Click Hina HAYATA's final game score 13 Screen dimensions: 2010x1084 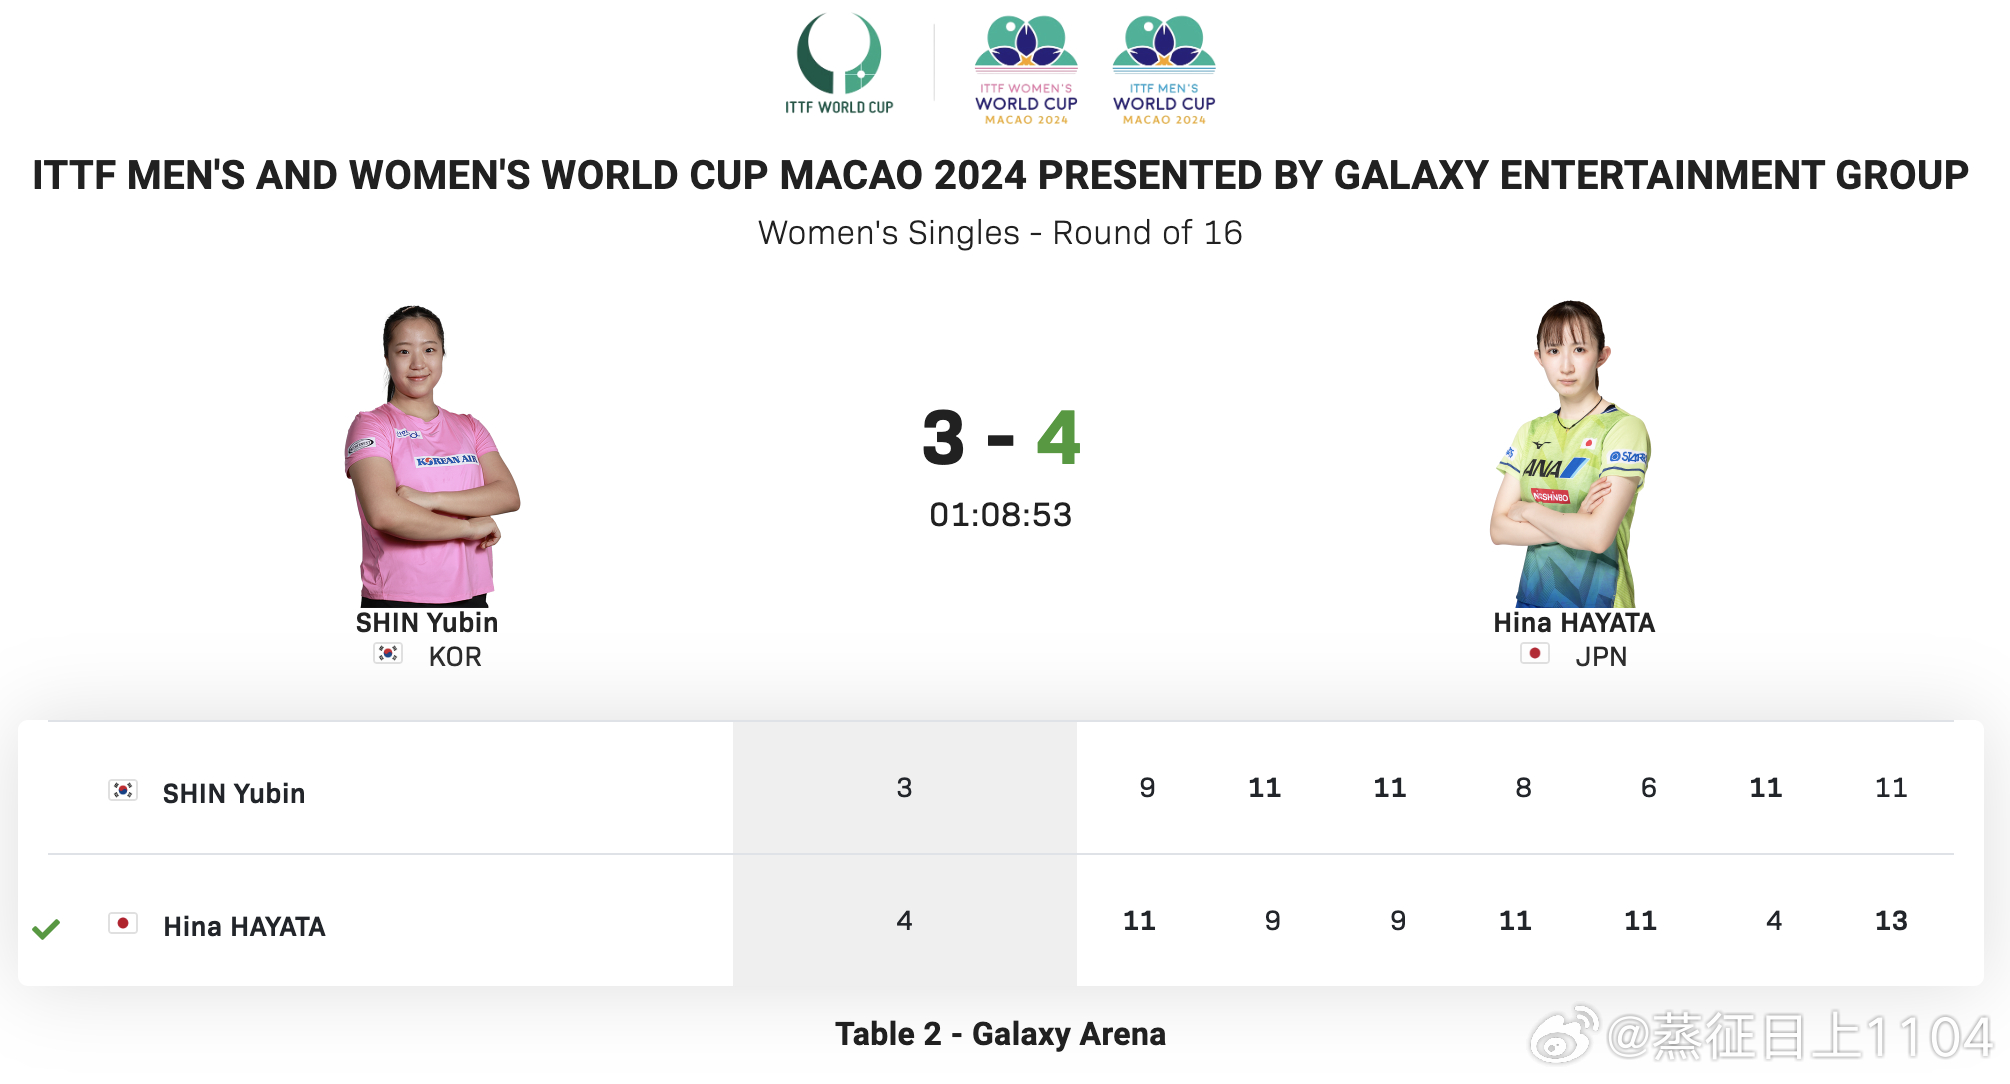pyautogui.click(x=1890, y=920)
